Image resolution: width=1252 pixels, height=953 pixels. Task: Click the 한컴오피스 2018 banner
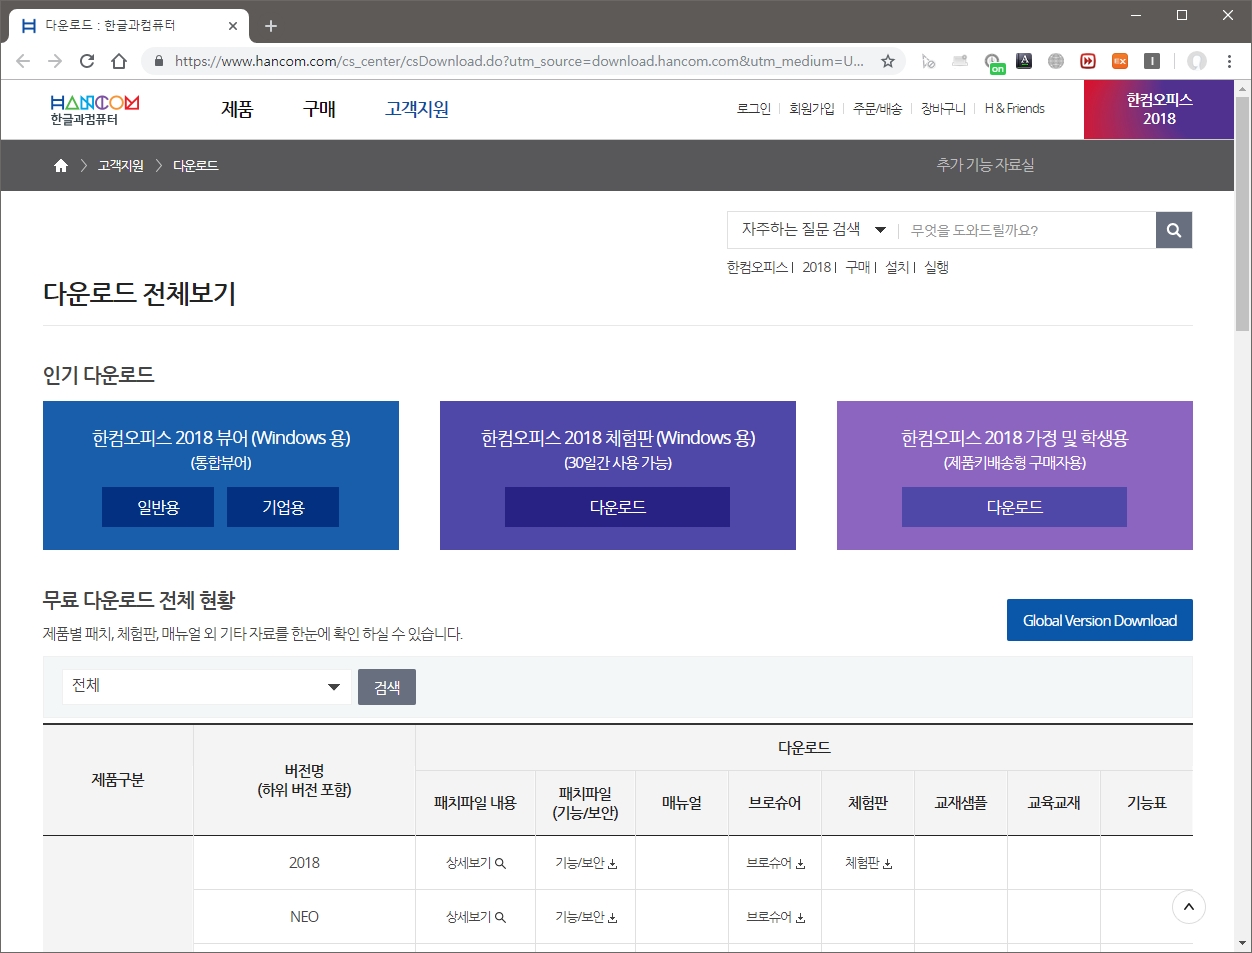coord(1159,109)
